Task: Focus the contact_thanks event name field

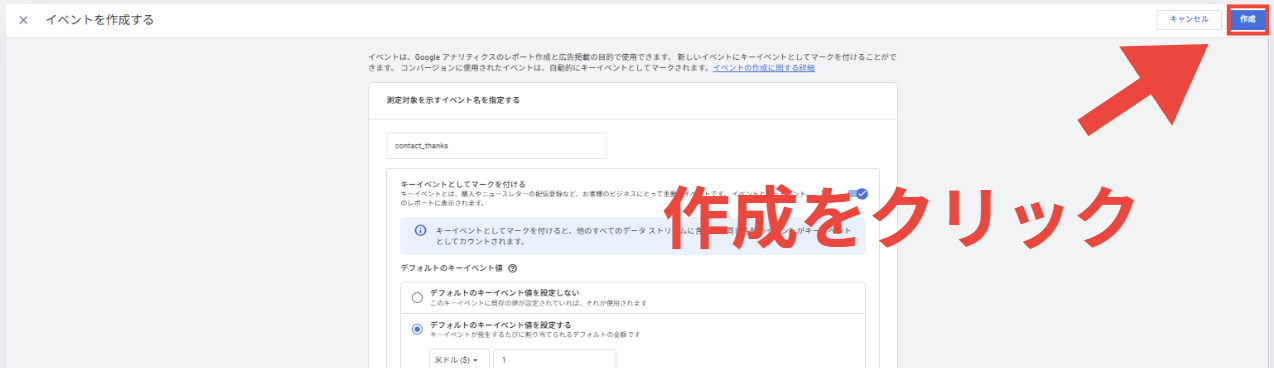Action: pyautogui.click(x=497, y=145)
